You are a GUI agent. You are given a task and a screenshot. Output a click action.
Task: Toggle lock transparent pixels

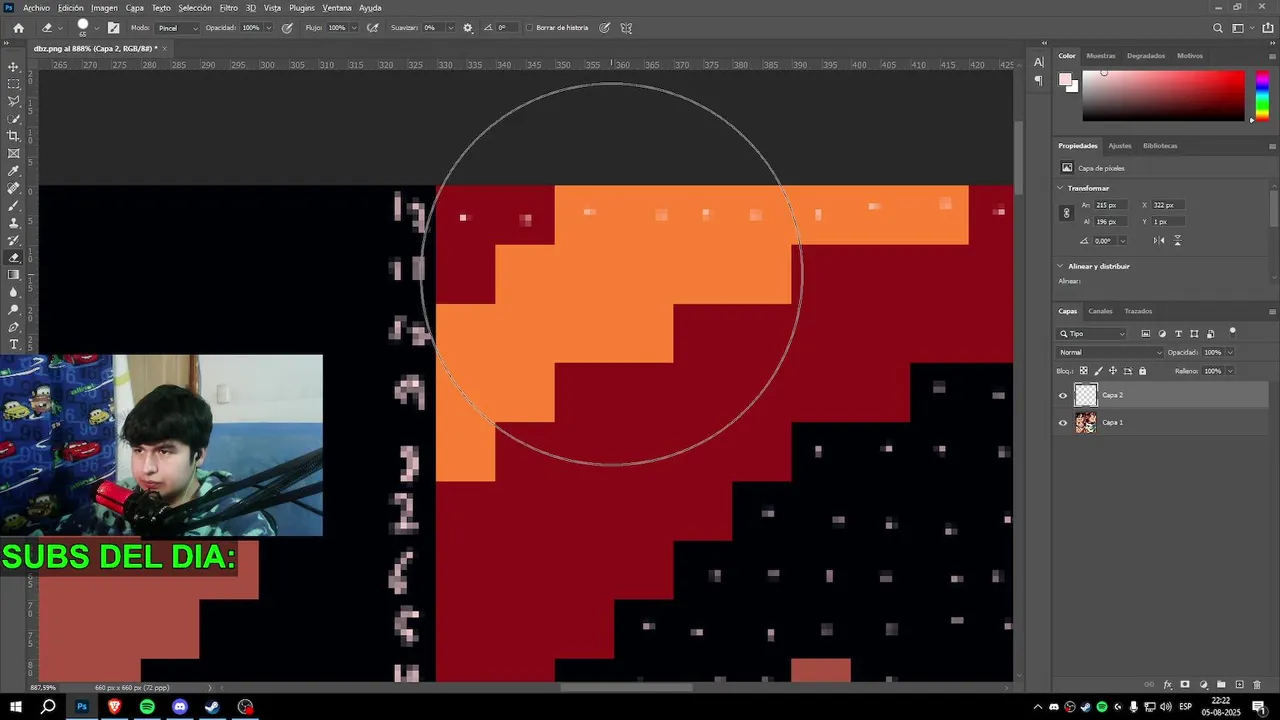pos(1083,371)
